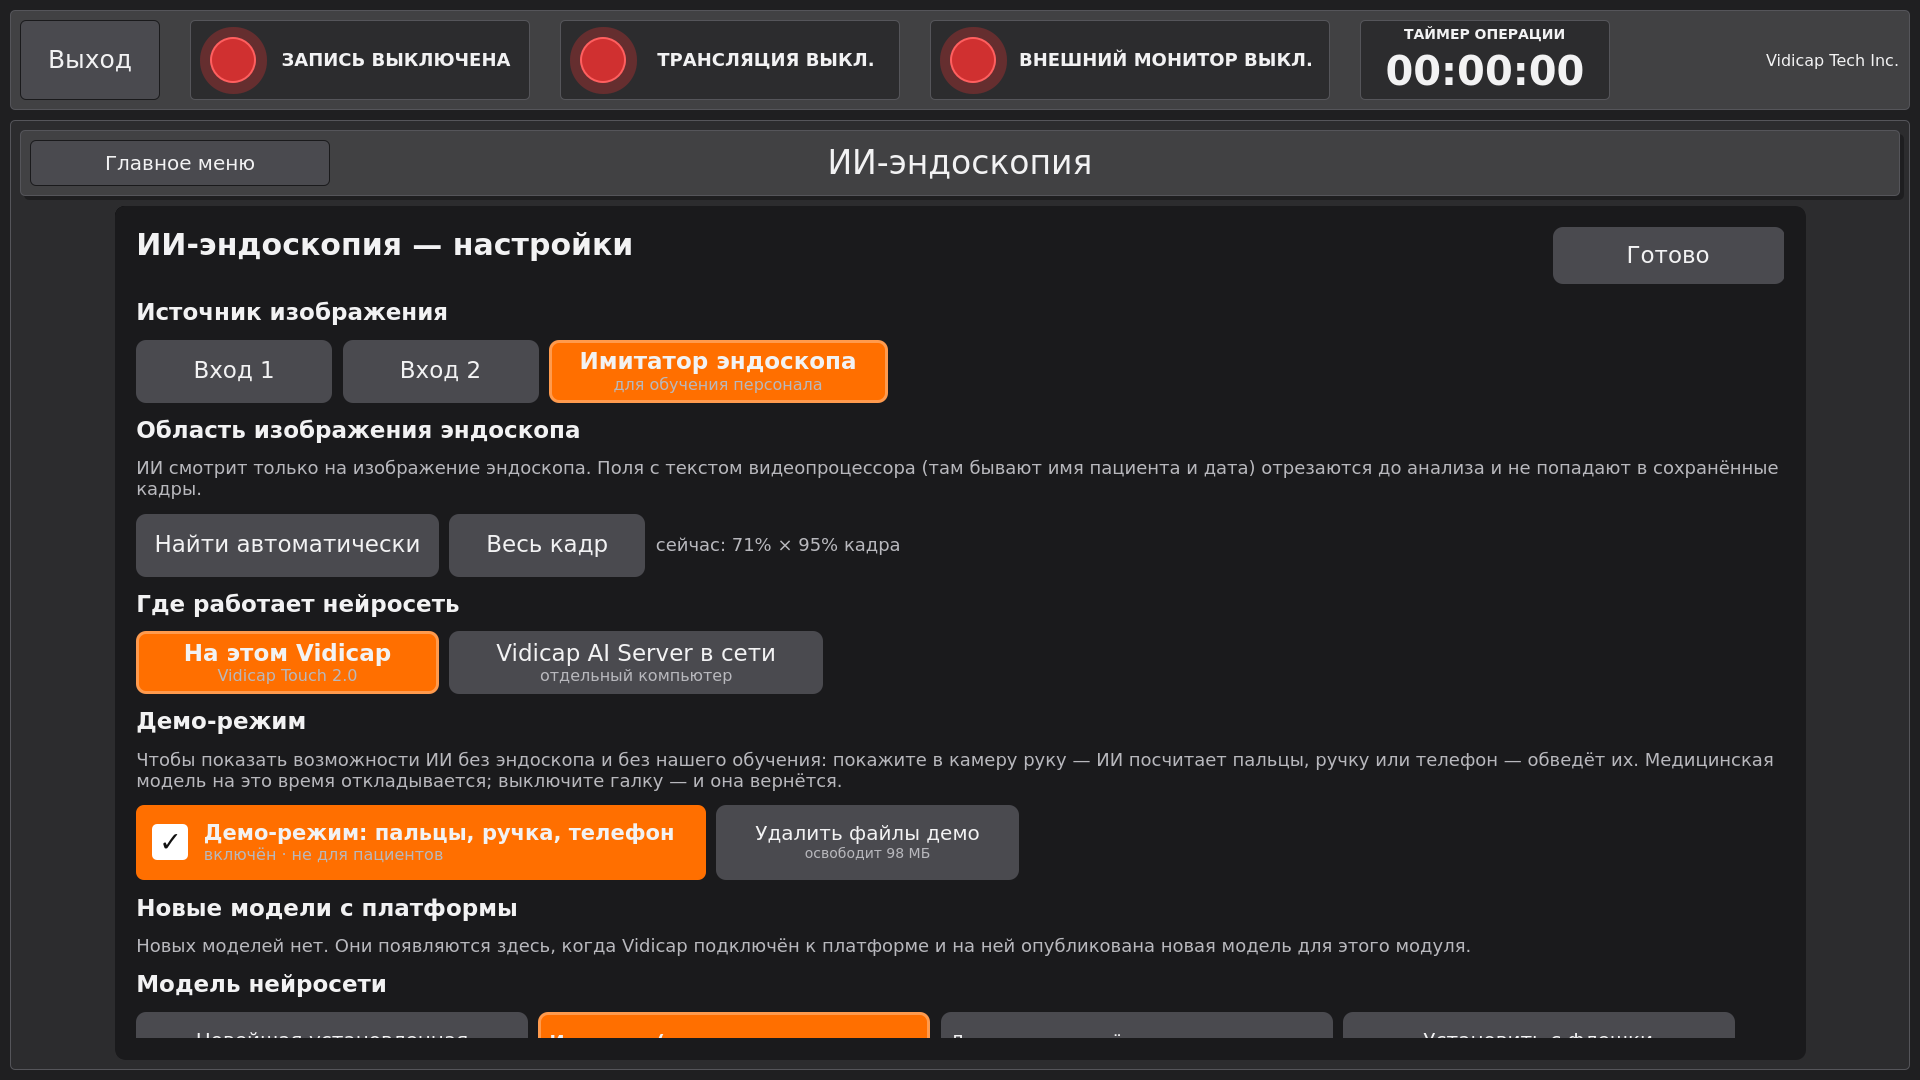
Task: Click Весь кадр button
Action: [547, 545]
